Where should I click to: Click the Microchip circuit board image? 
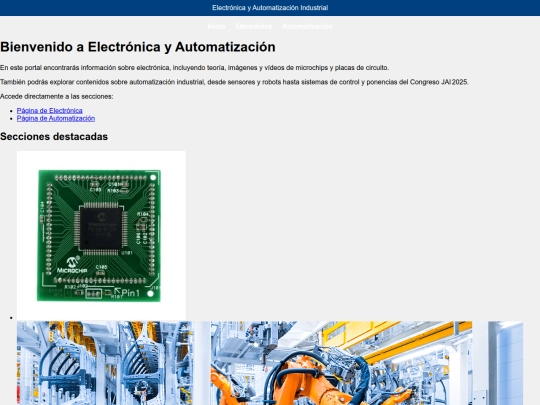click(x=101, y=236)
